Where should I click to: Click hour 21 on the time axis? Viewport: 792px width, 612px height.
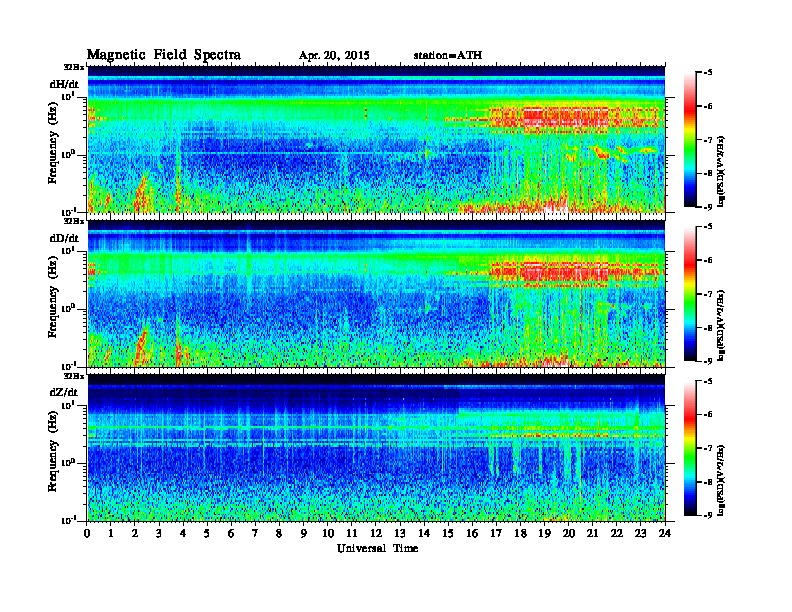(592, 533)
